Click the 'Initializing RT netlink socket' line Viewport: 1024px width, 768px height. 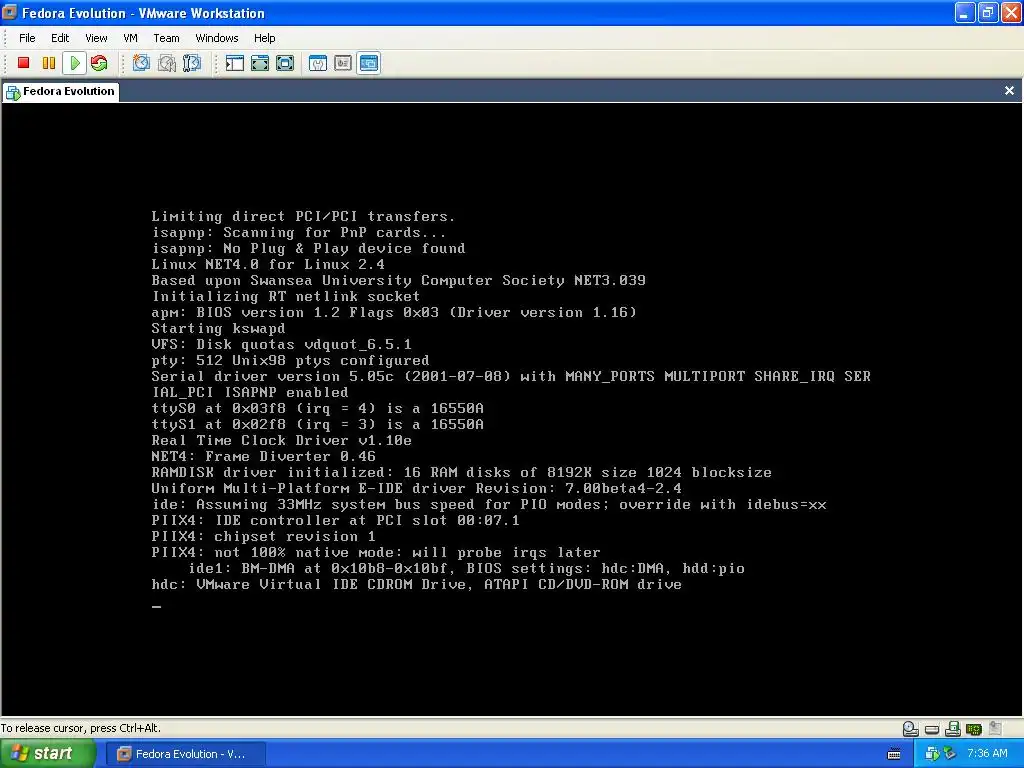286,296
